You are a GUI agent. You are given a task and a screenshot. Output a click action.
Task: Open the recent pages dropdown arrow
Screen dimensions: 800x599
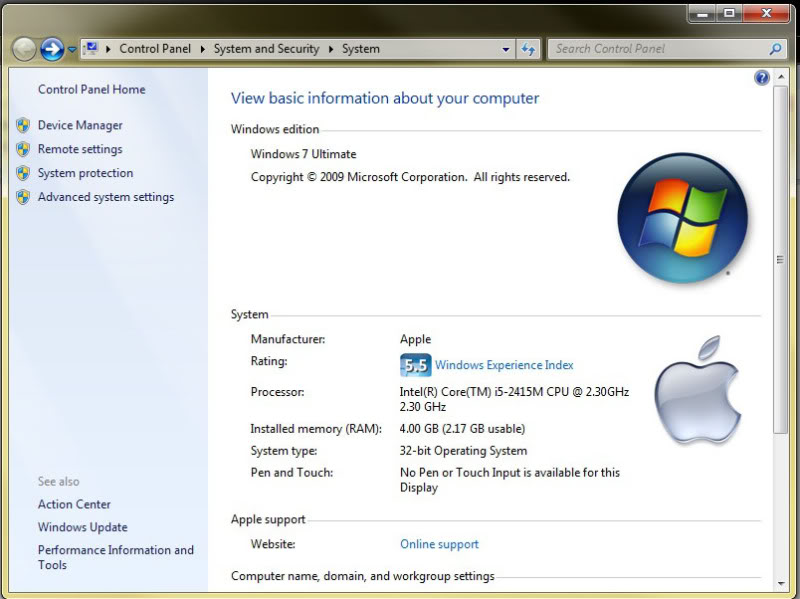pos(72,49)
